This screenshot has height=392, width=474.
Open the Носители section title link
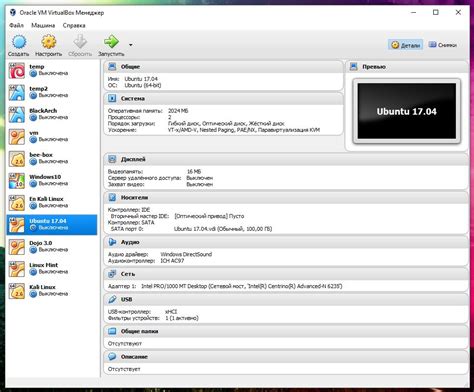coord(134,197)
